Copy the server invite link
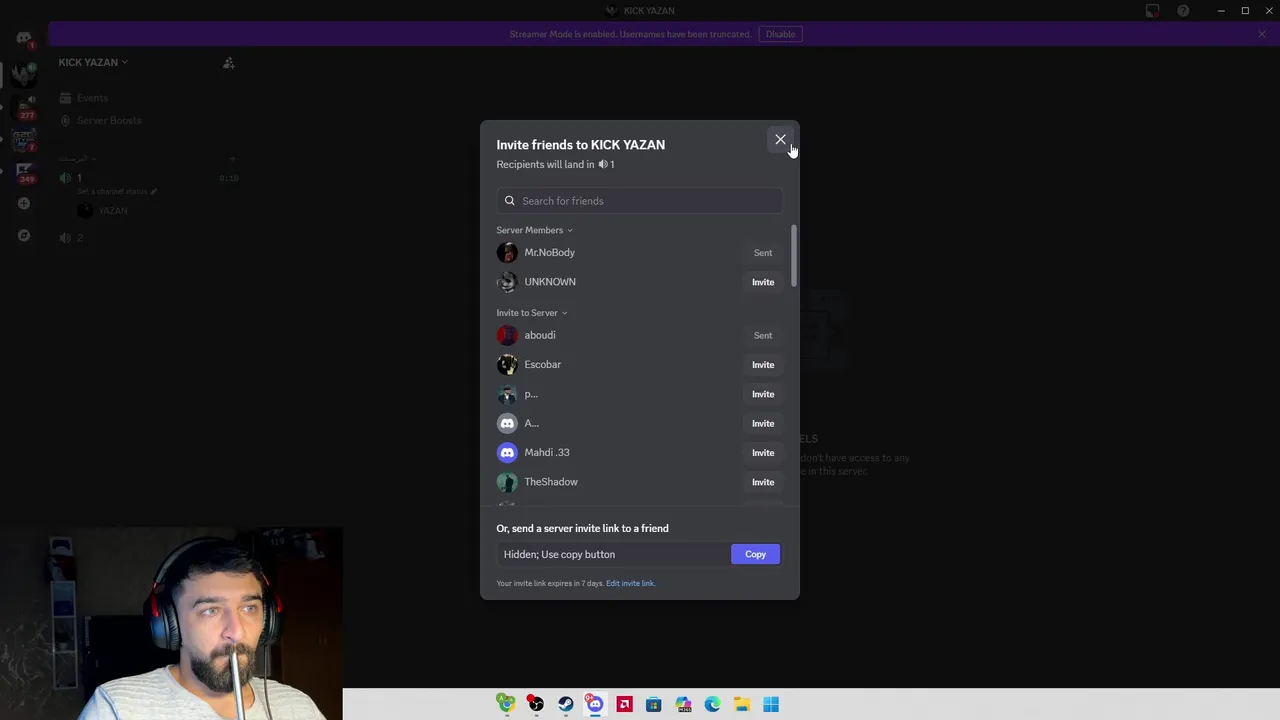 pyautogui.click(x=755, y=554)
